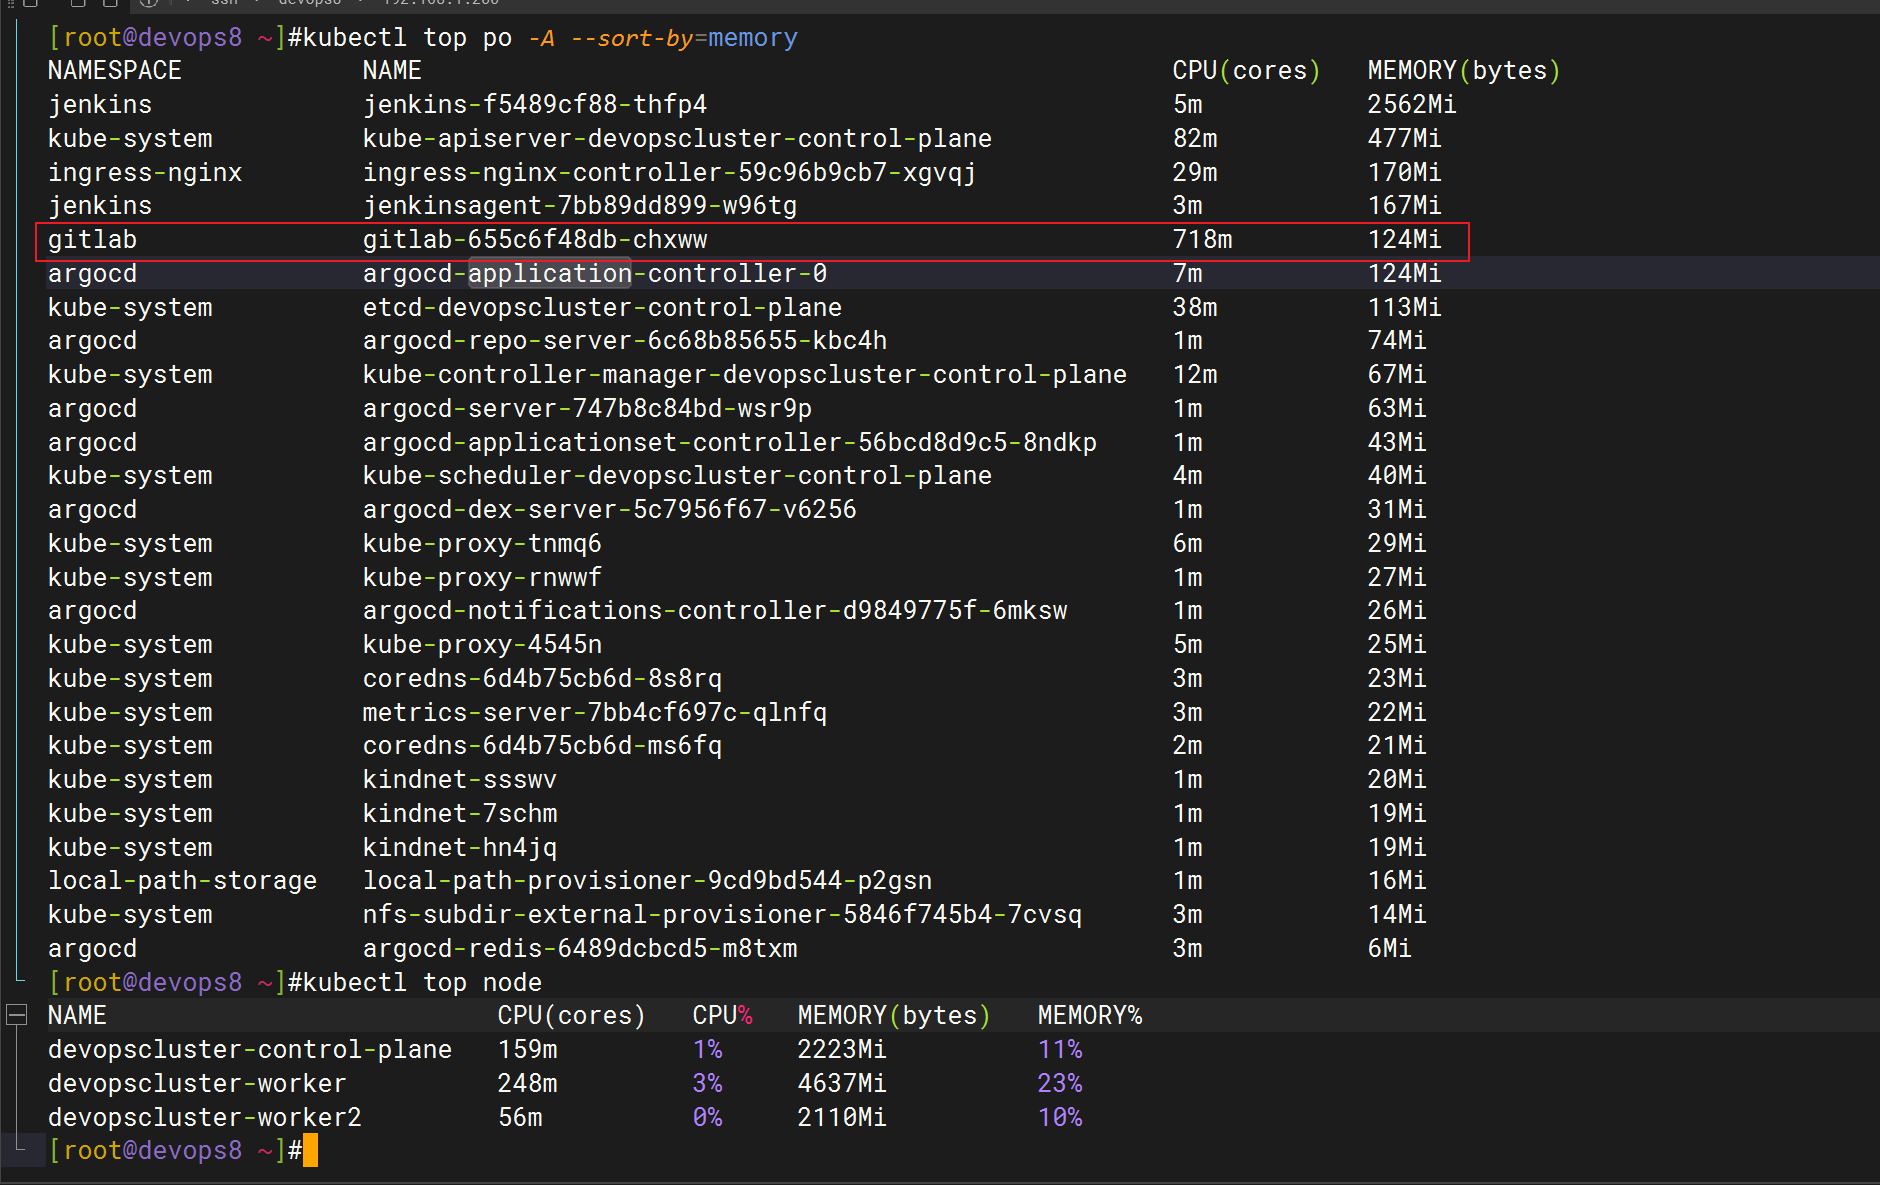Screen dimensions: 1880x1185
Task: Select pod name jenkins-f5489cf88-thfp4
Action: [x=535, y=105]
